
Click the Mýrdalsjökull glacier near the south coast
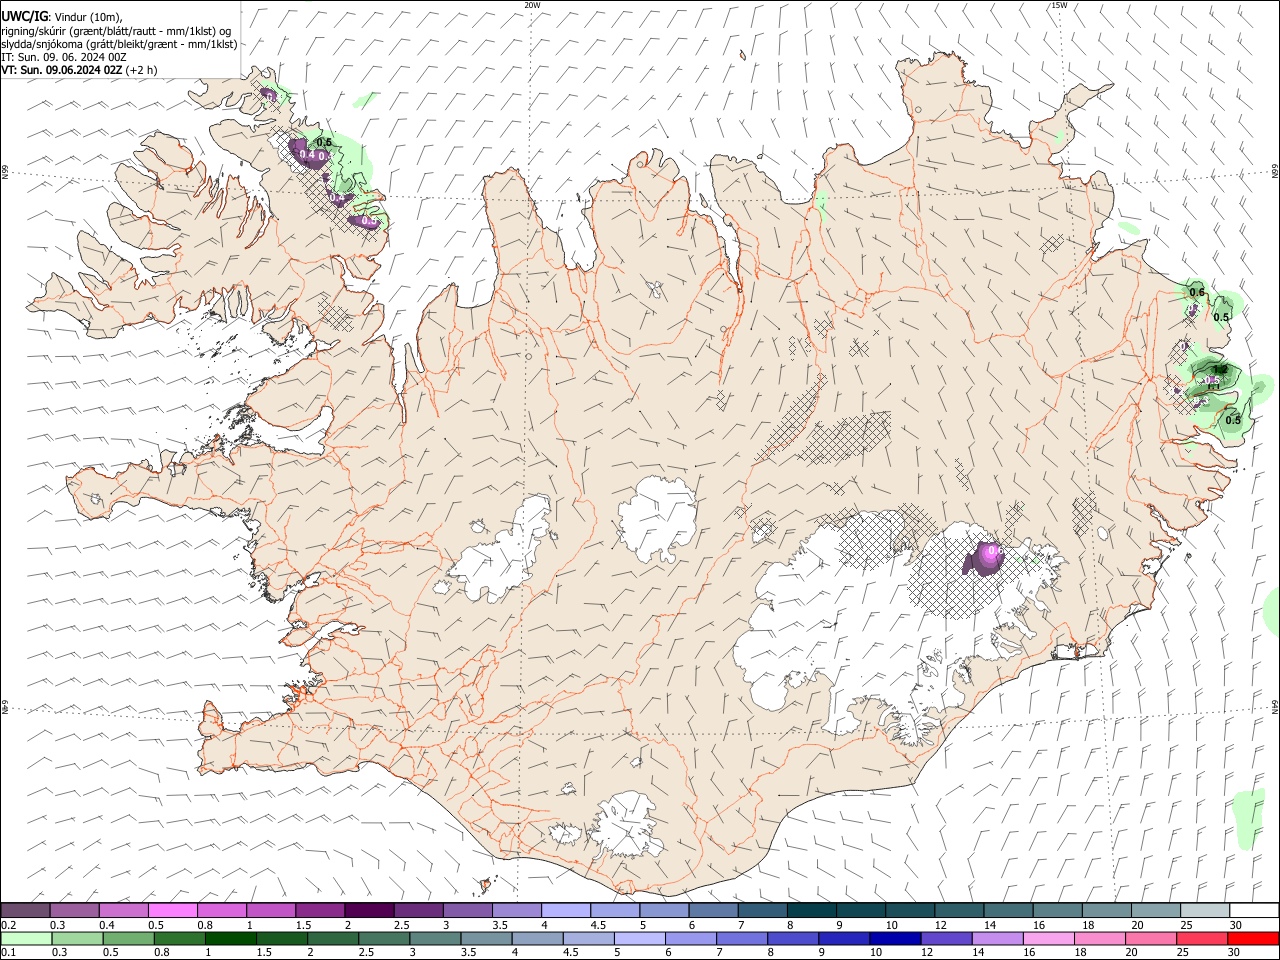[628, 825]
